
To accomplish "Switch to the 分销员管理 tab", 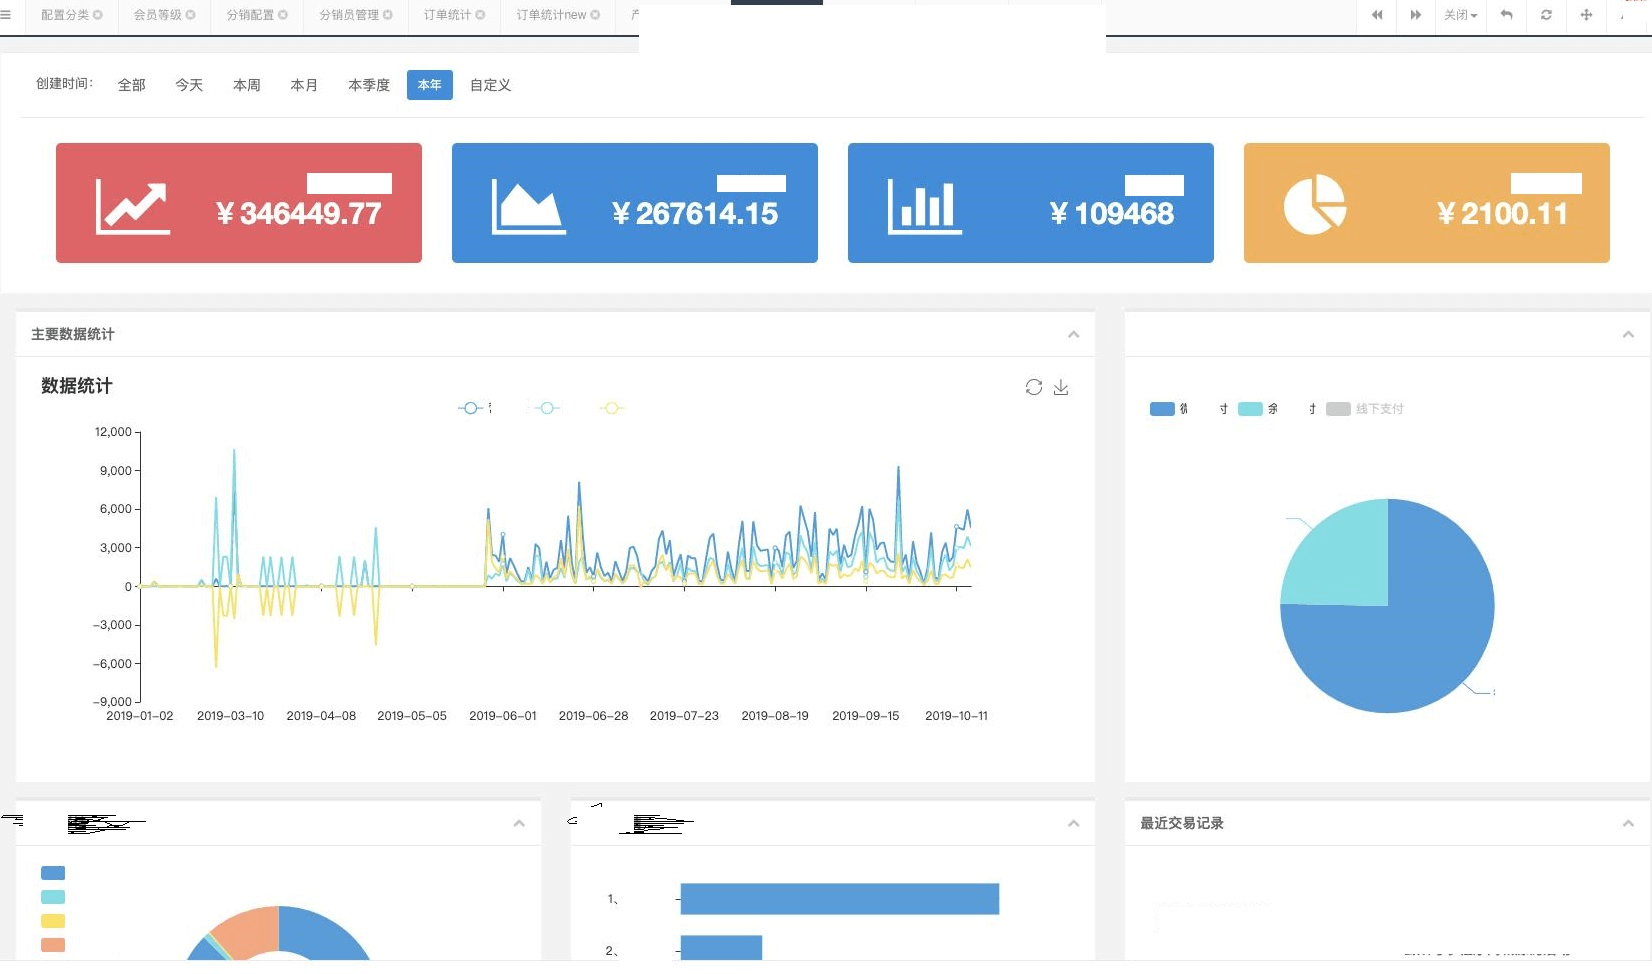I will point(349,15).
